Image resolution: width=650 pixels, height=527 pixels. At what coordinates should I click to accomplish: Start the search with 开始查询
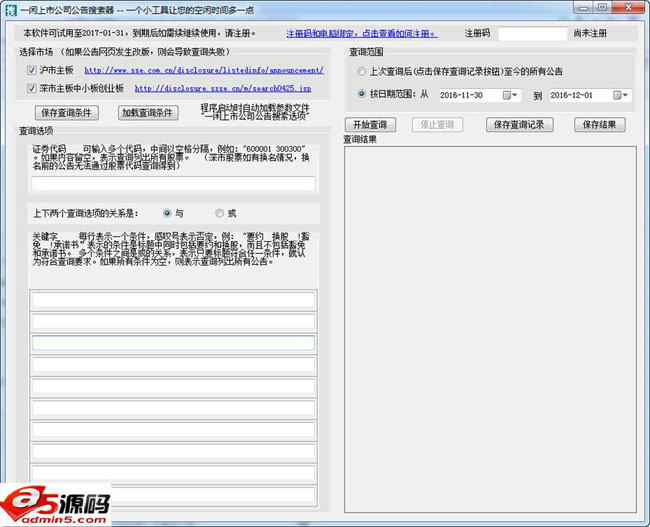coord(370,125)
